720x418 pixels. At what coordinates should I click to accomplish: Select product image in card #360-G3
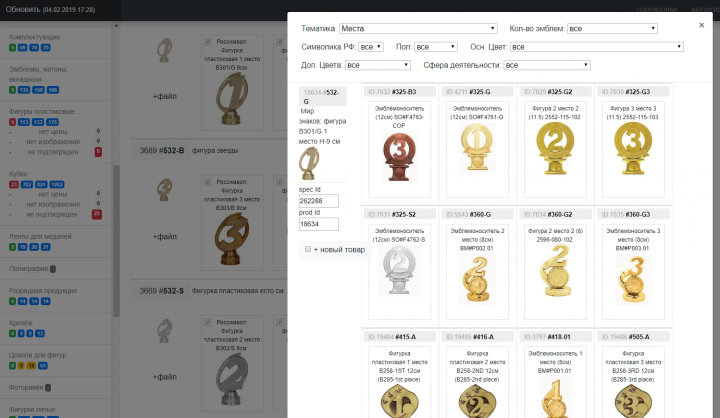[633, 279]
